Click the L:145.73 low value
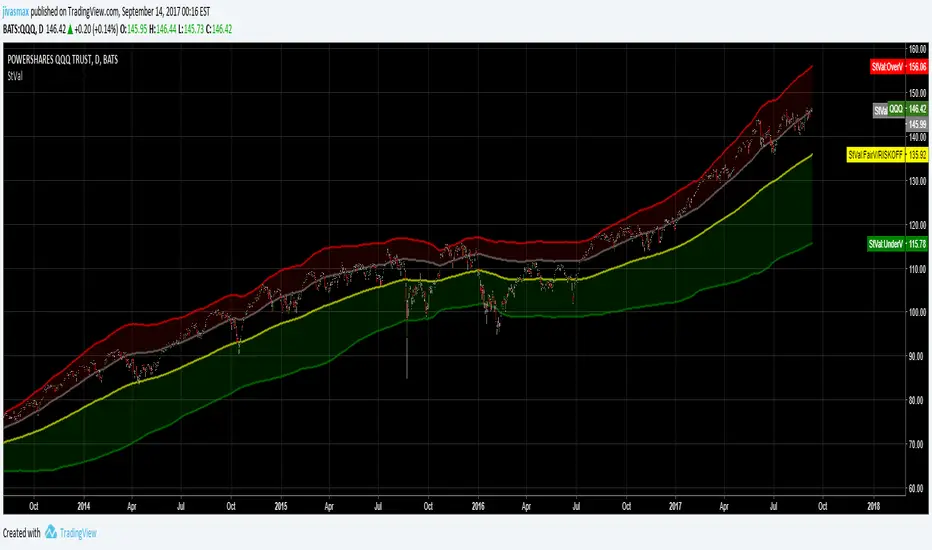This screenshot has width=932, height=550. pos(190,29)
